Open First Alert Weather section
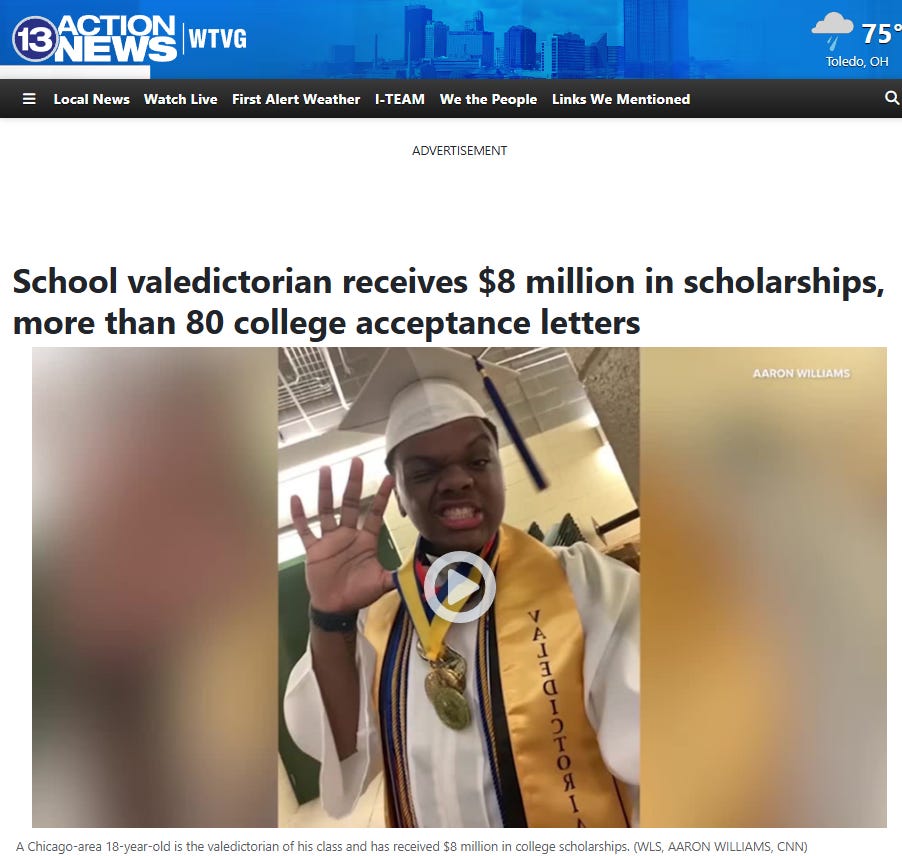 coord(296,99)
